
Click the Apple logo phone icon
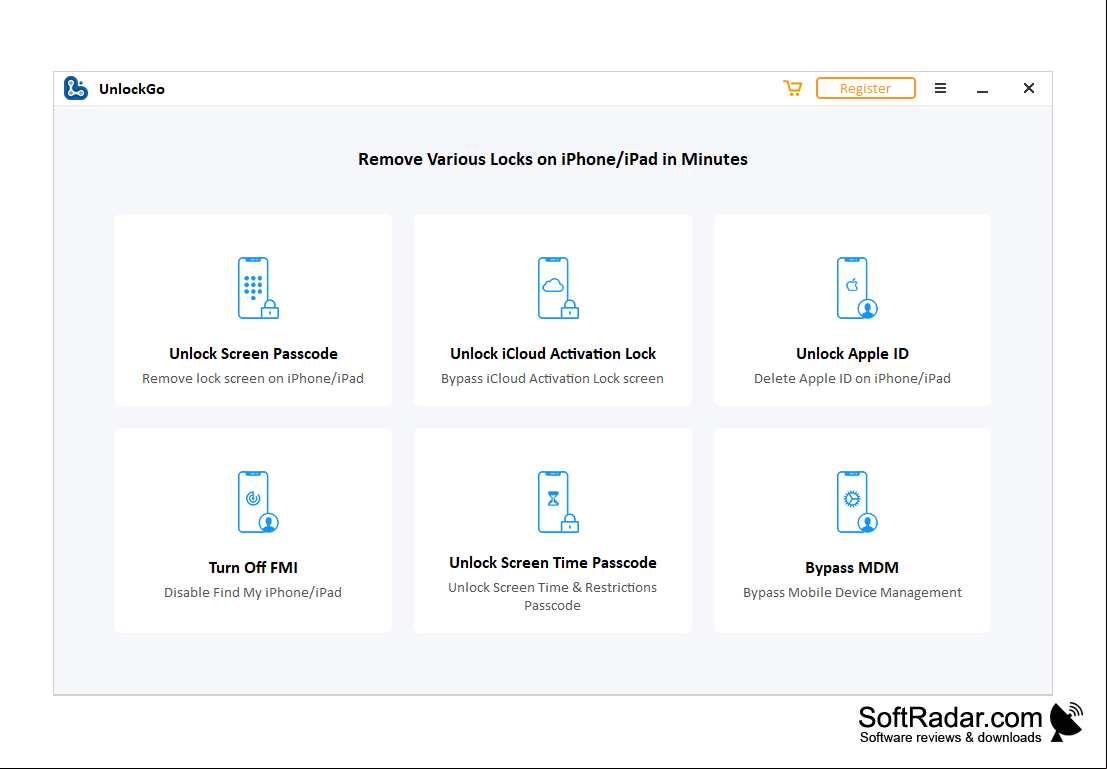coord(857,288)
